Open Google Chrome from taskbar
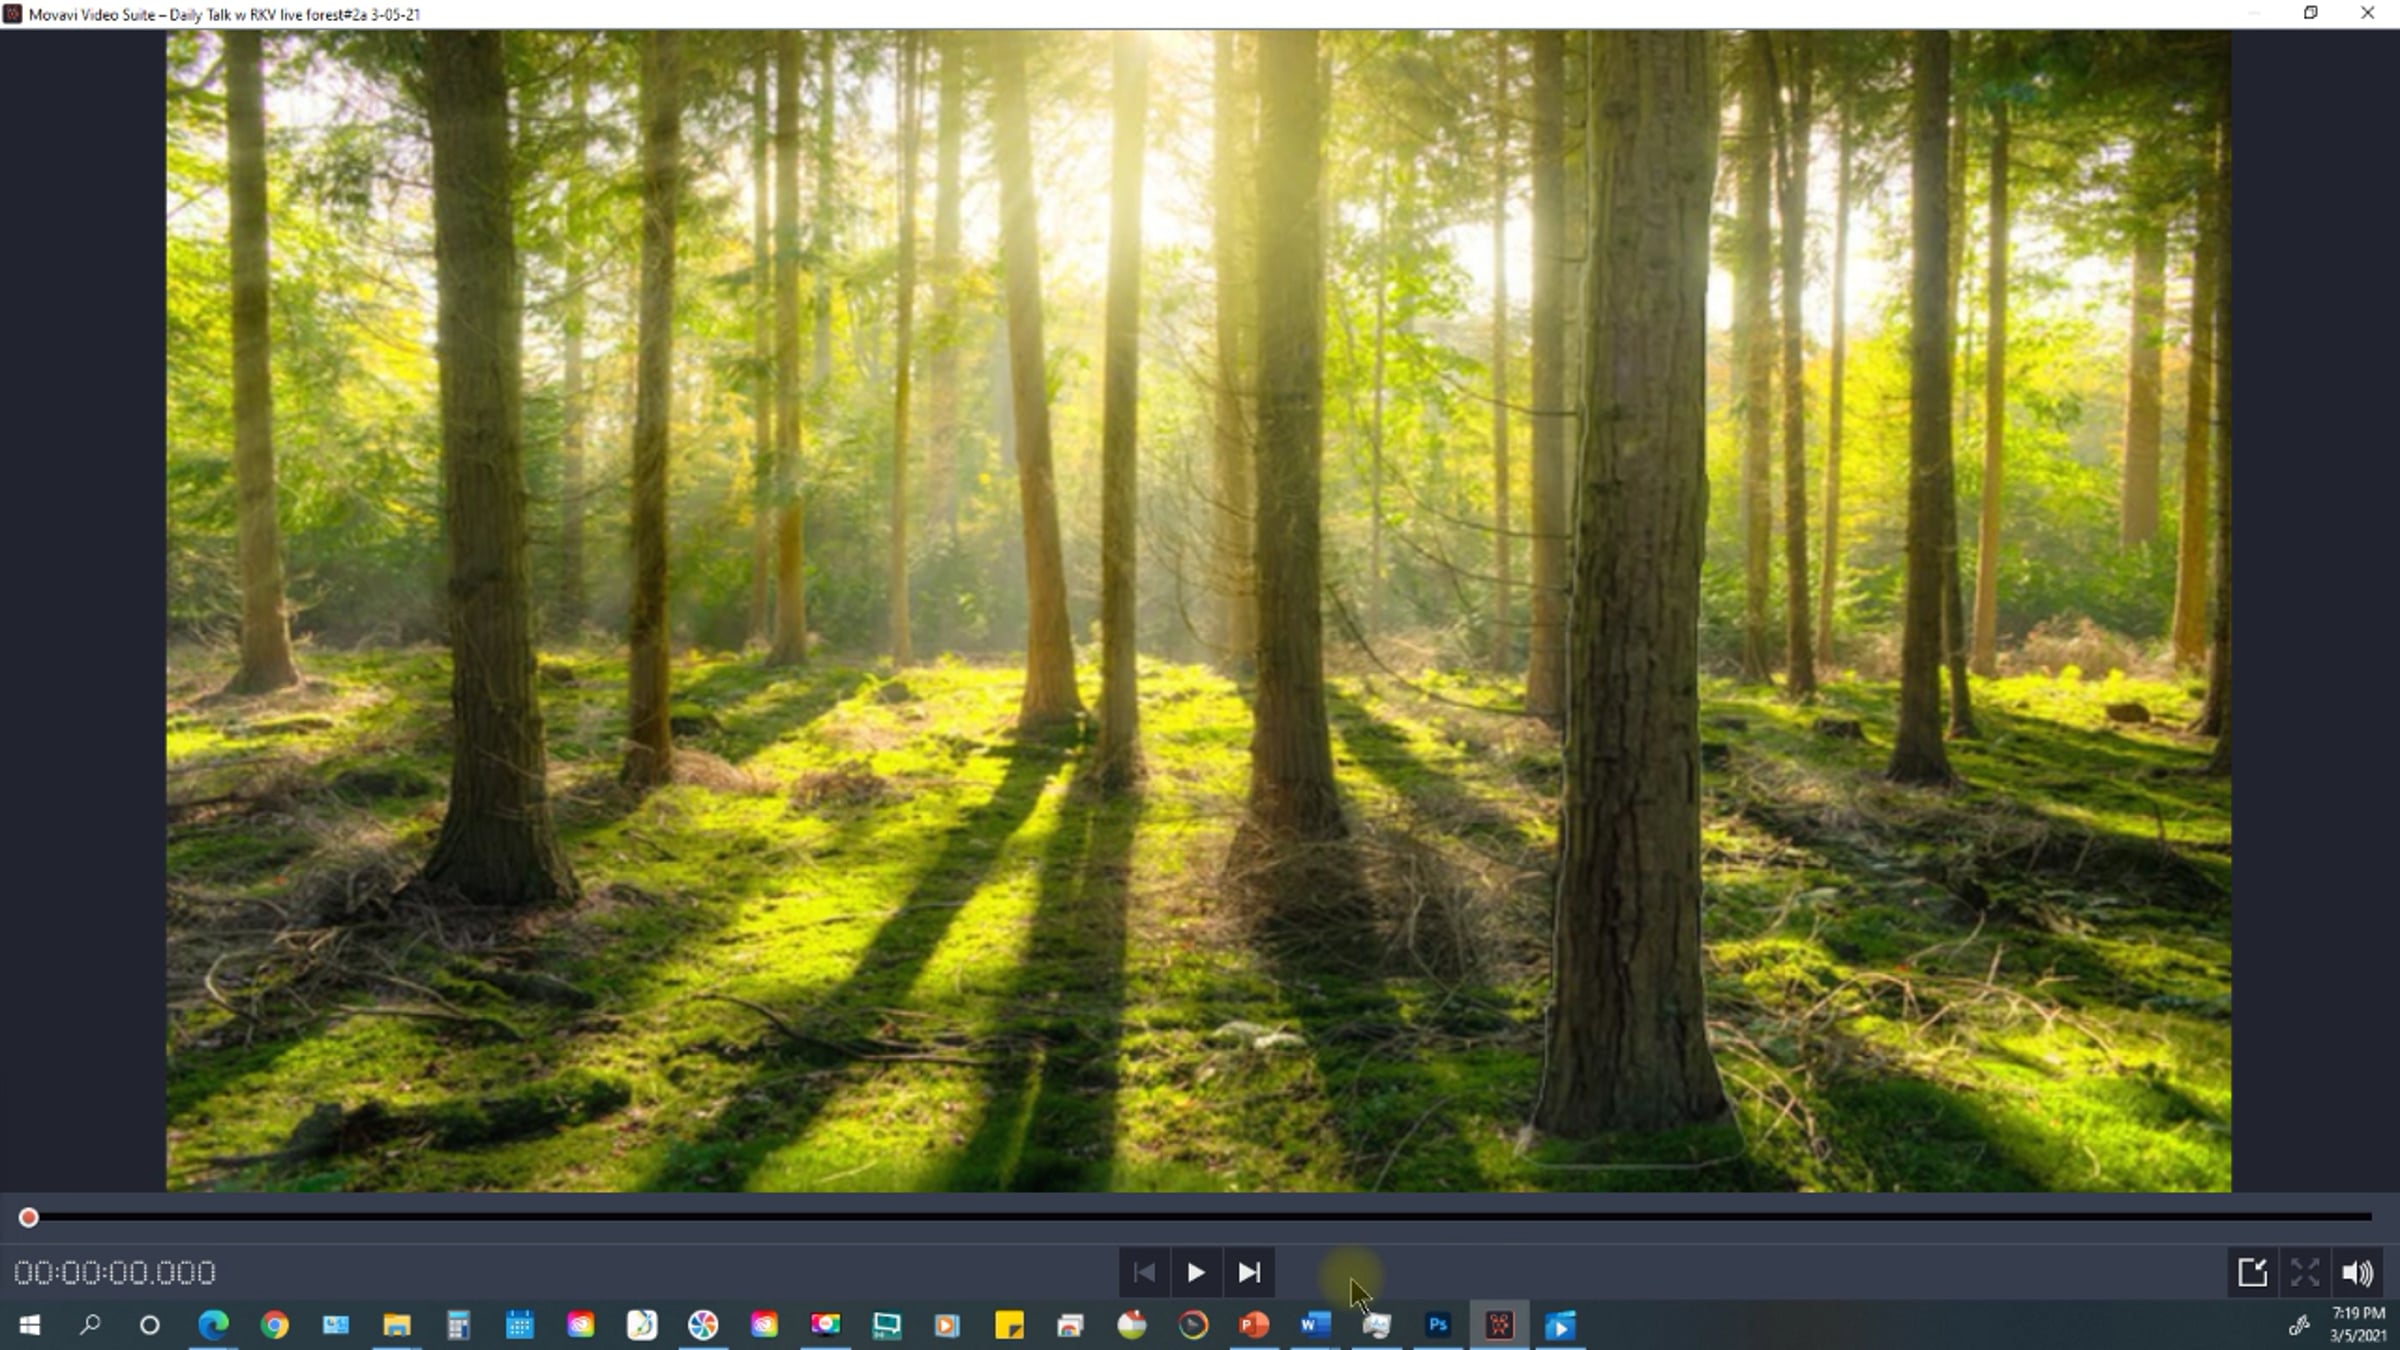Viewport: 2400px width, 1350px height. click(274, 1325)
